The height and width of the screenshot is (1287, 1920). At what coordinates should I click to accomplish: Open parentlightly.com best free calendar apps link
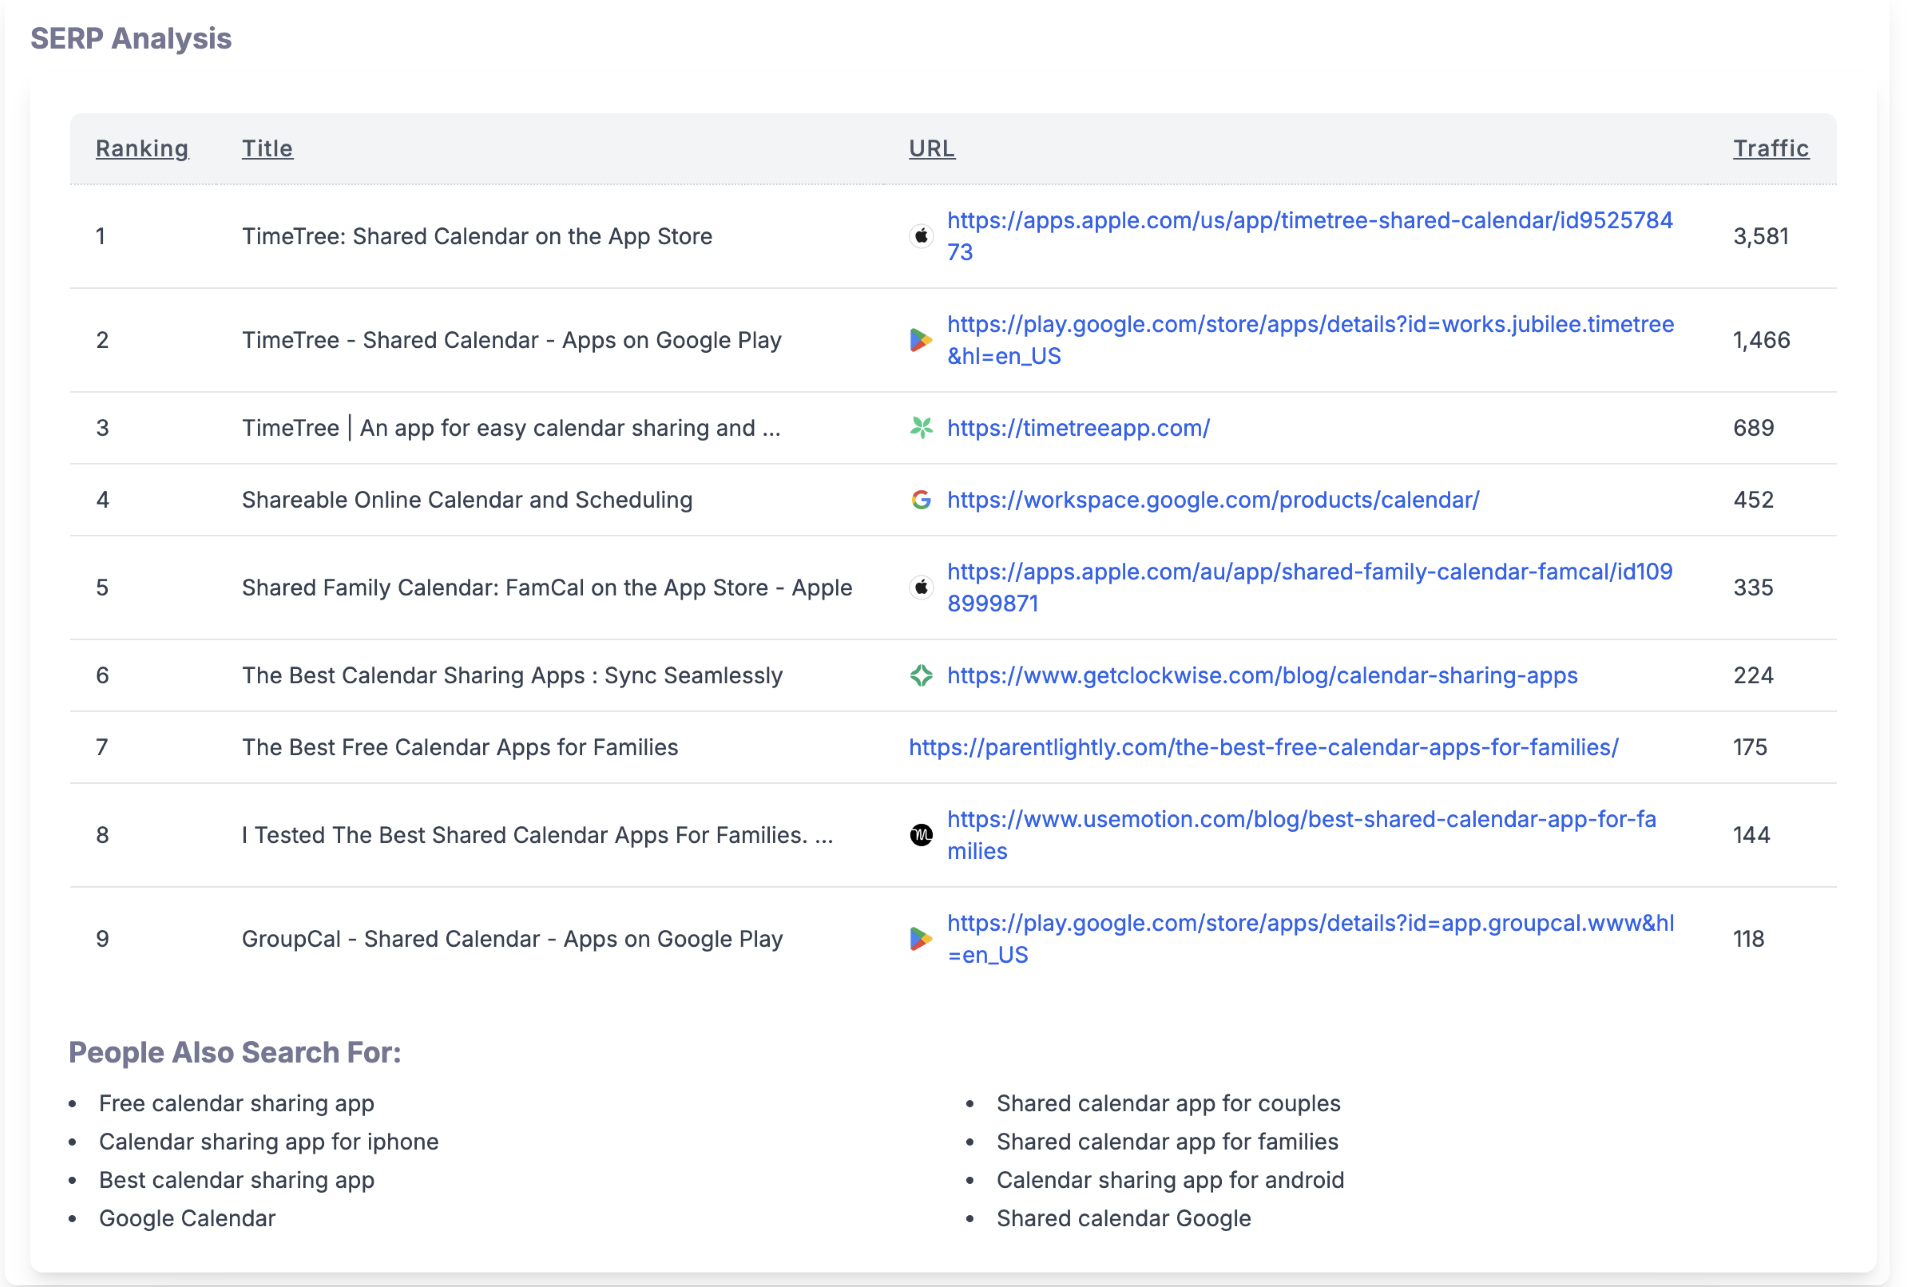coord(1263,748)
